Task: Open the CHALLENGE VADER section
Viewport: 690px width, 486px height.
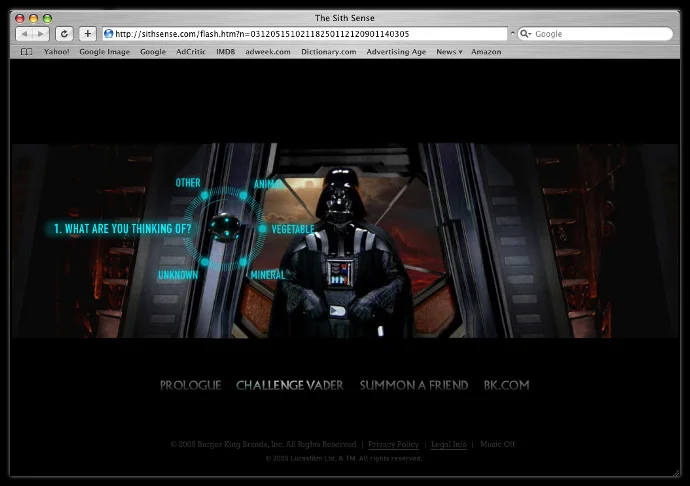Action: click(x=290, y=386)
